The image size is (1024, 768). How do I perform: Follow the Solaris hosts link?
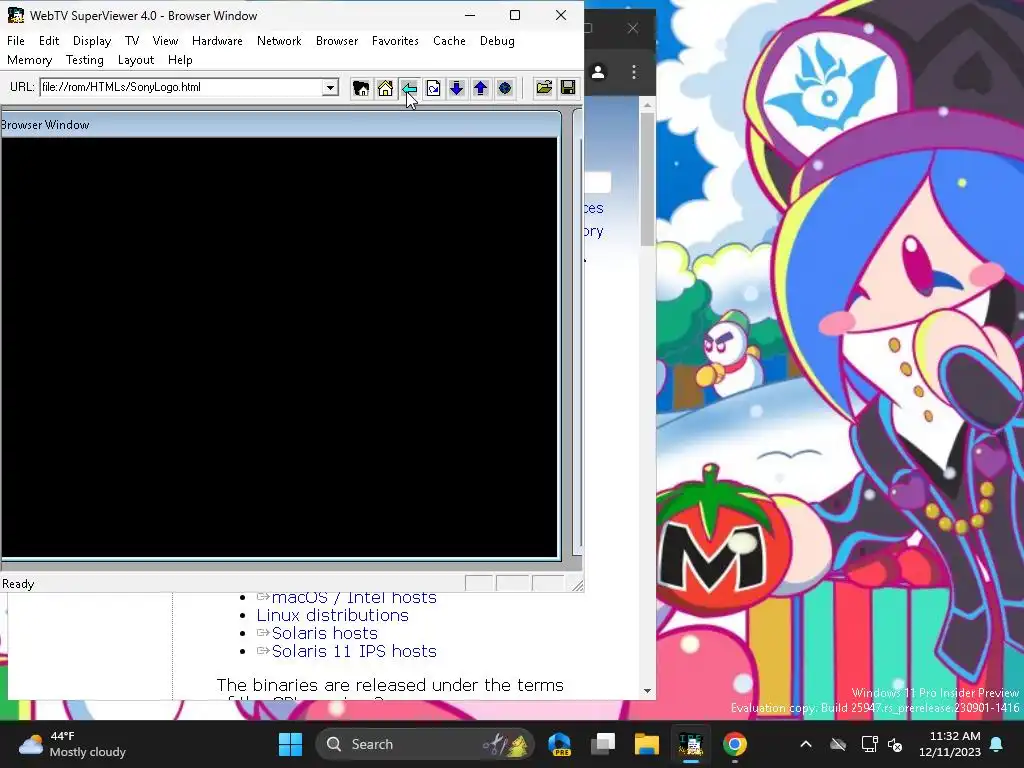(325, 633)
